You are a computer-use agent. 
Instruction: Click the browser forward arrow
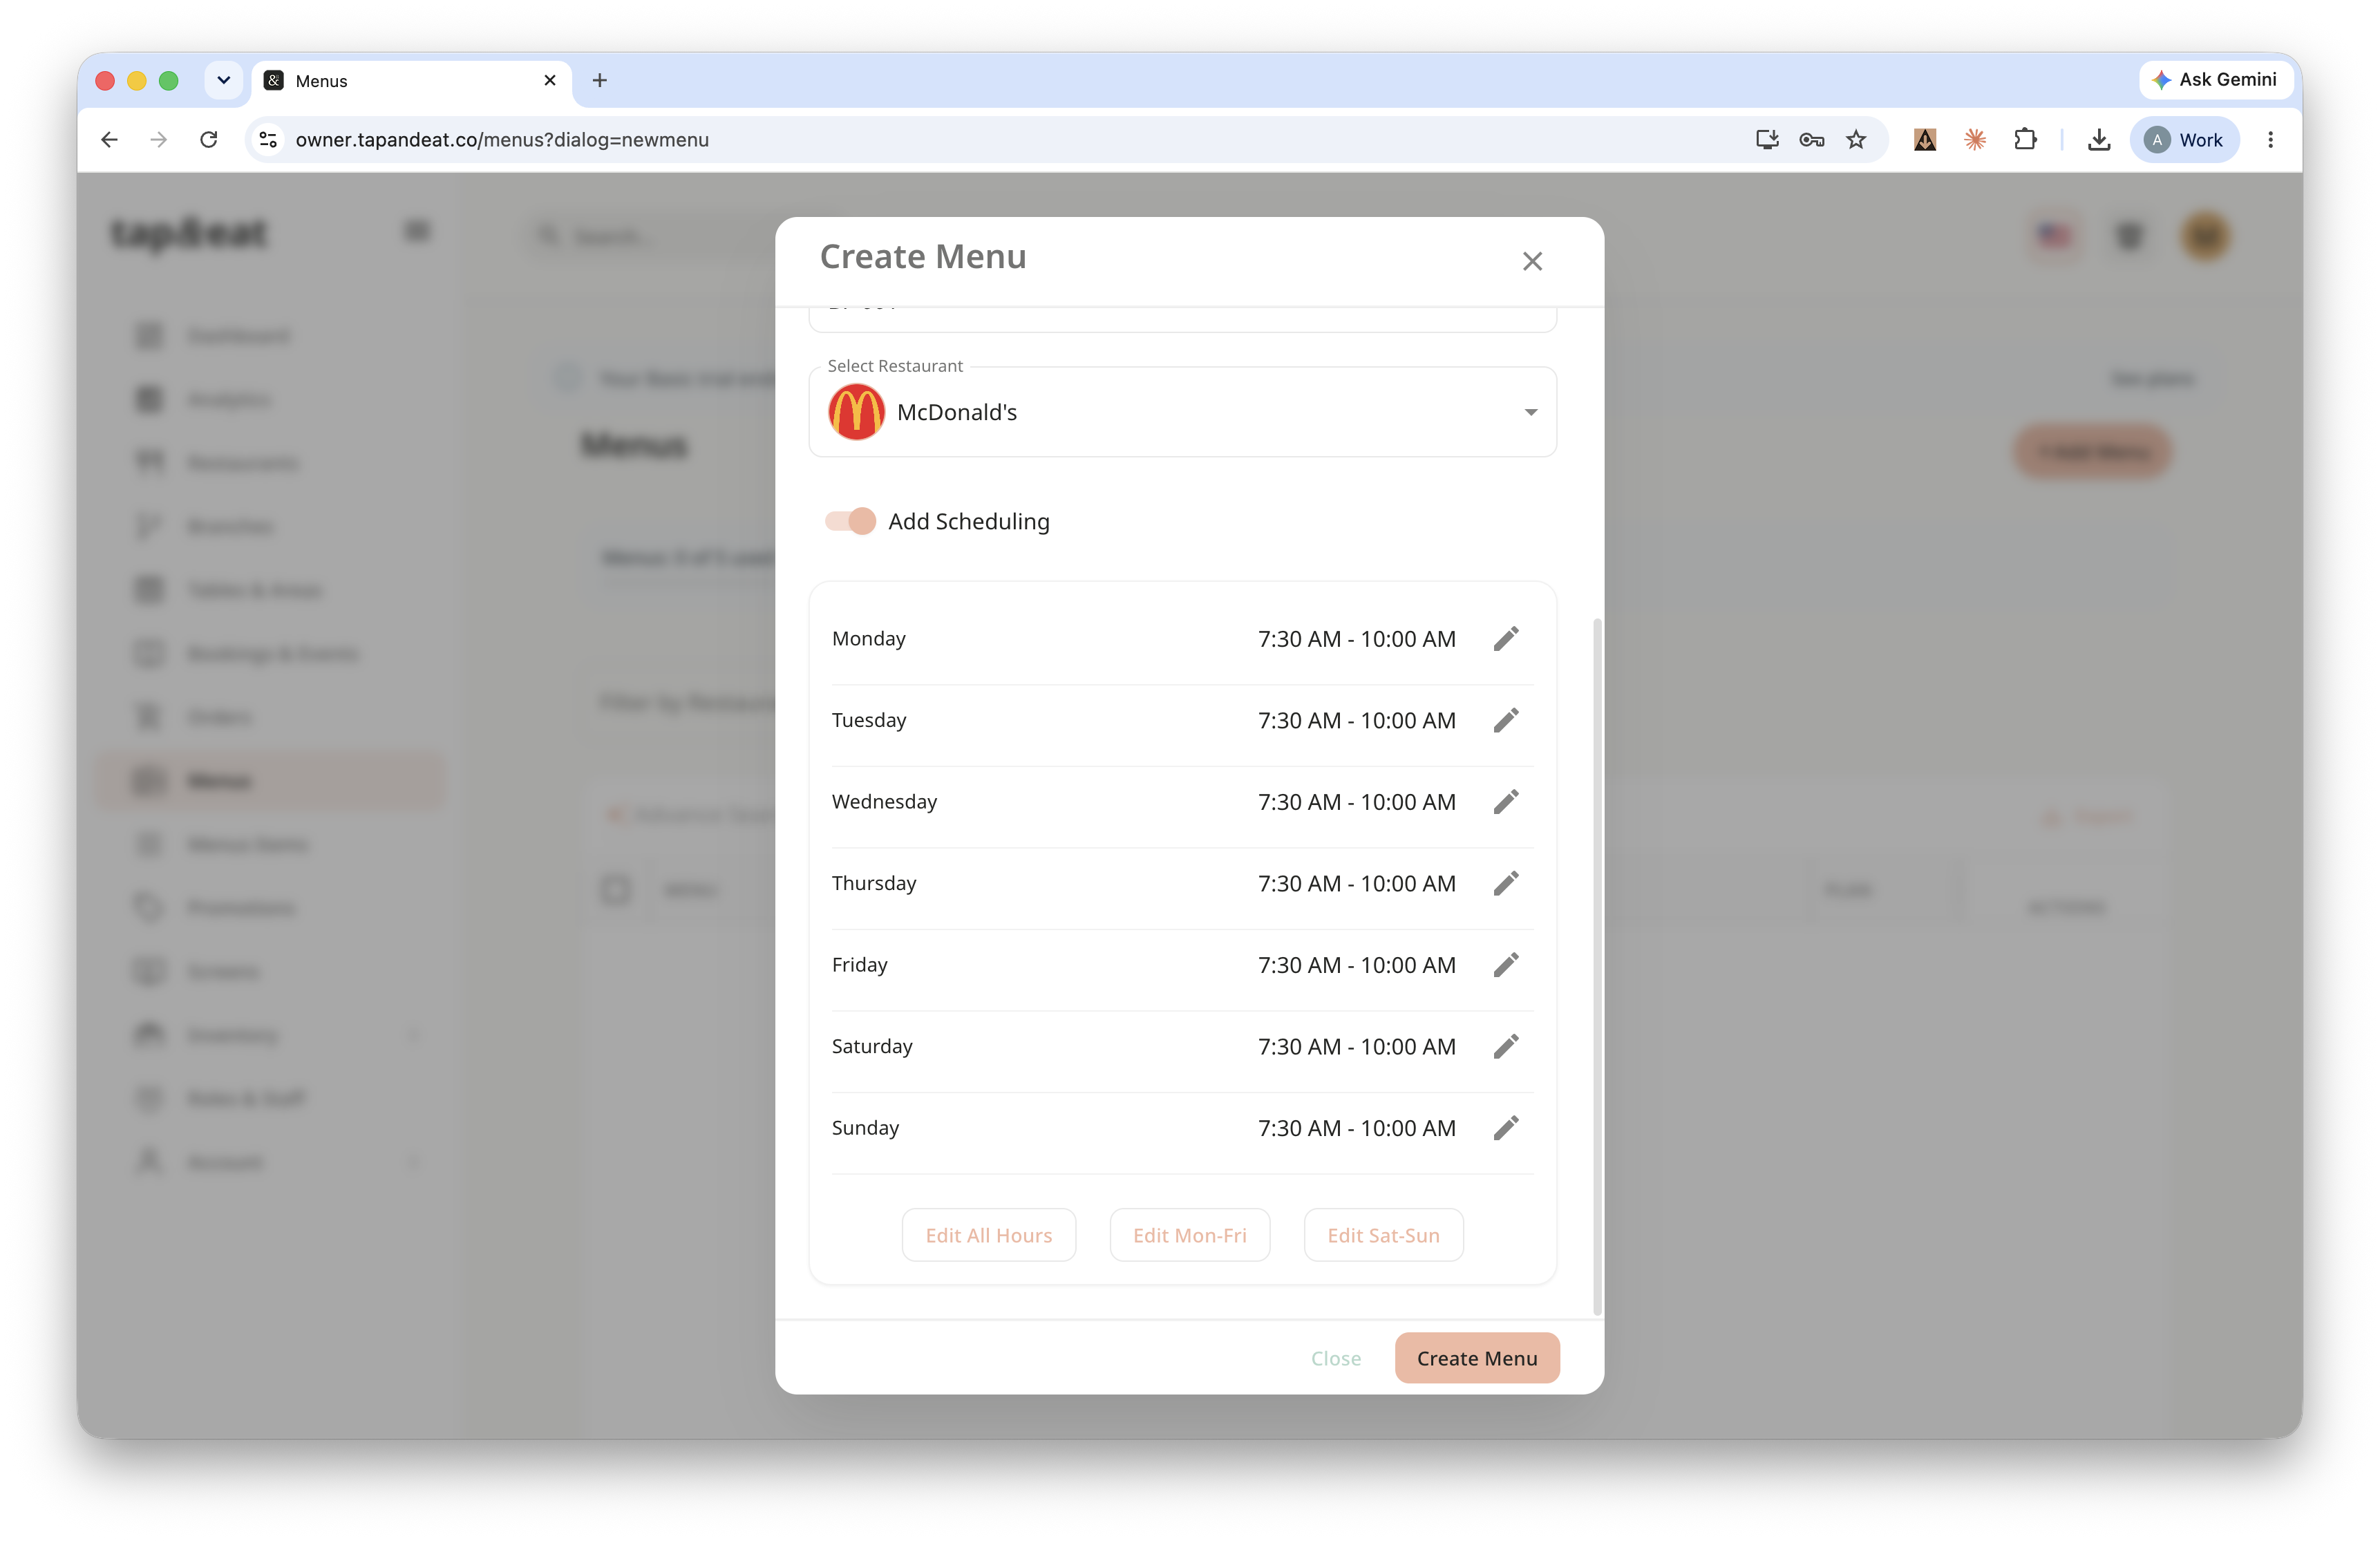tap(159, 140)
